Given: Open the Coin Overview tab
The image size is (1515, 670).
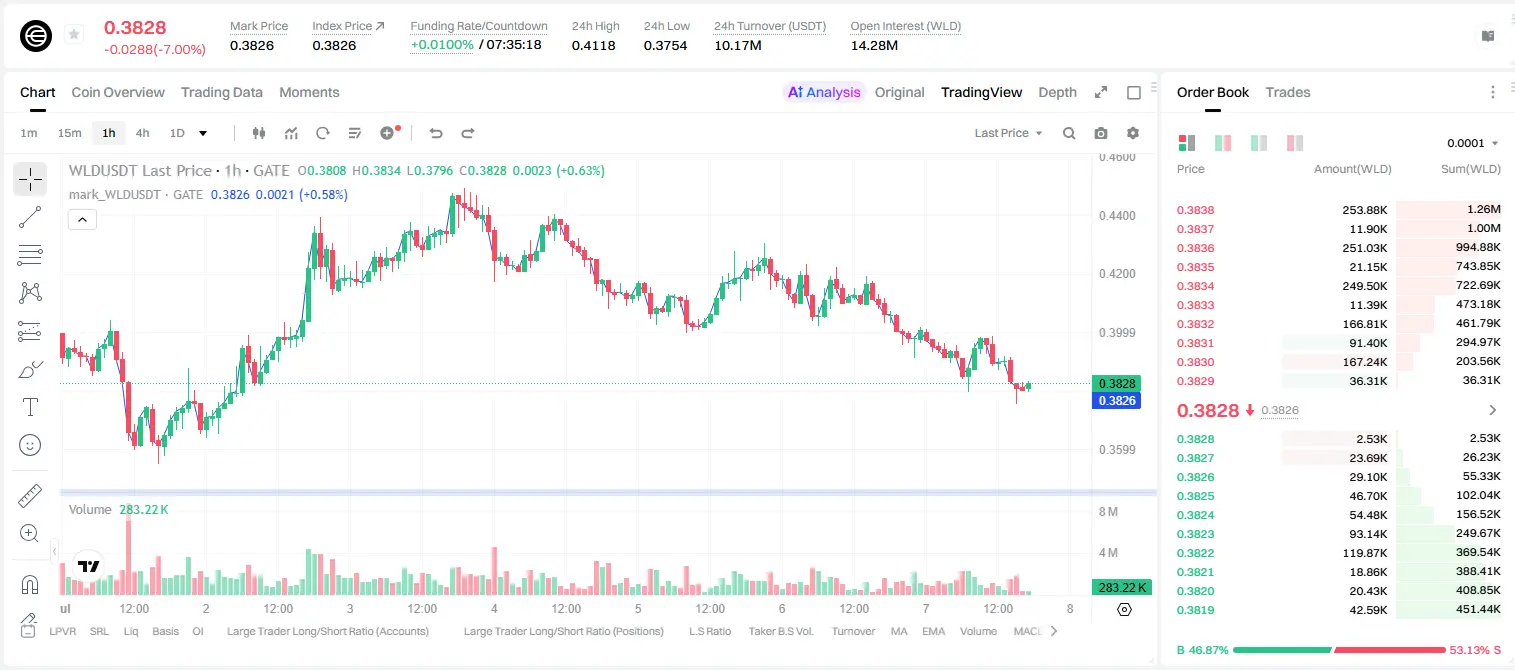Looking at the screenshot, I should pos(118,92).
